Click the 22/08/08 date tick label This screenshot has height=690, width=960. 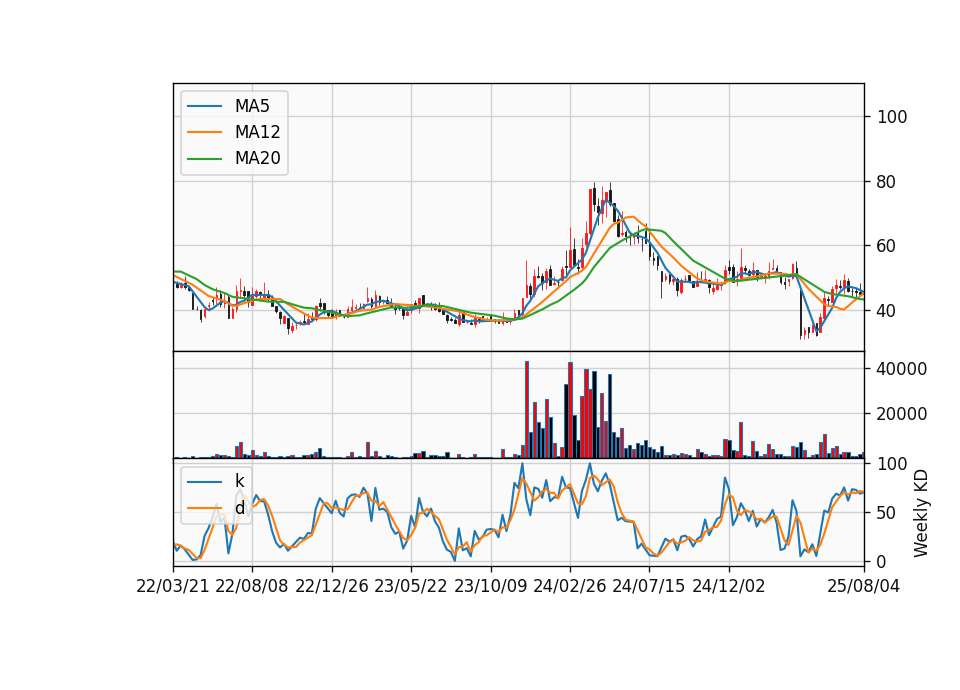pyautogui.click(x=252, y=586)
